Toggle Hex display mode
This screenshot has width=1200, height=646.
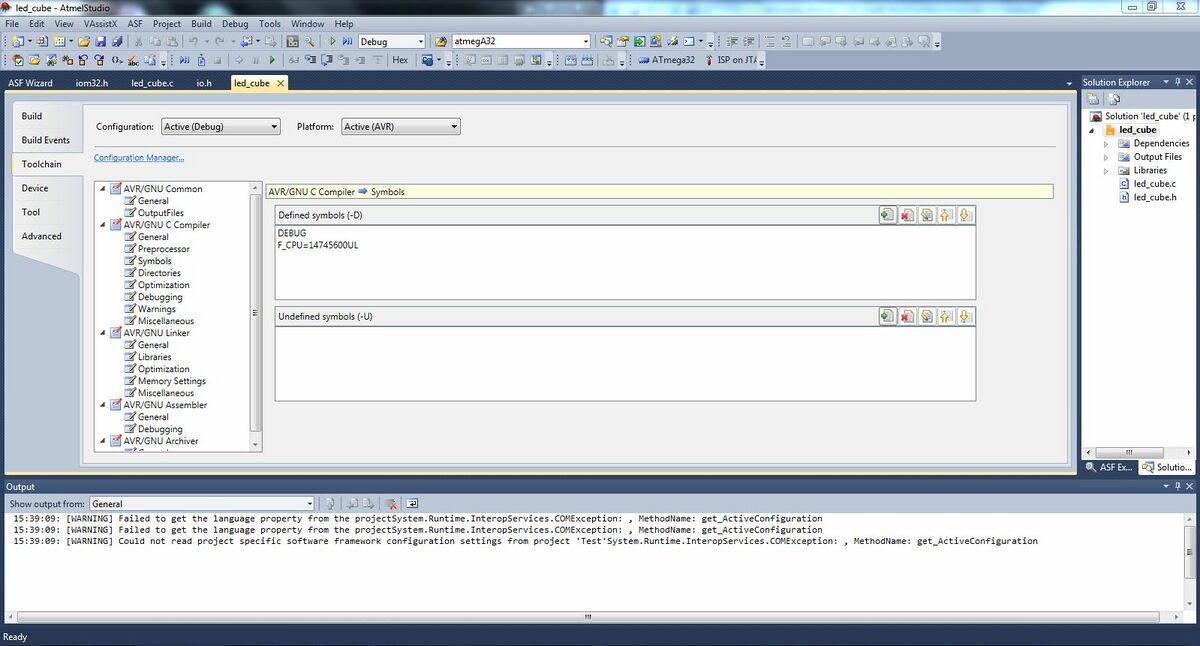400,60
